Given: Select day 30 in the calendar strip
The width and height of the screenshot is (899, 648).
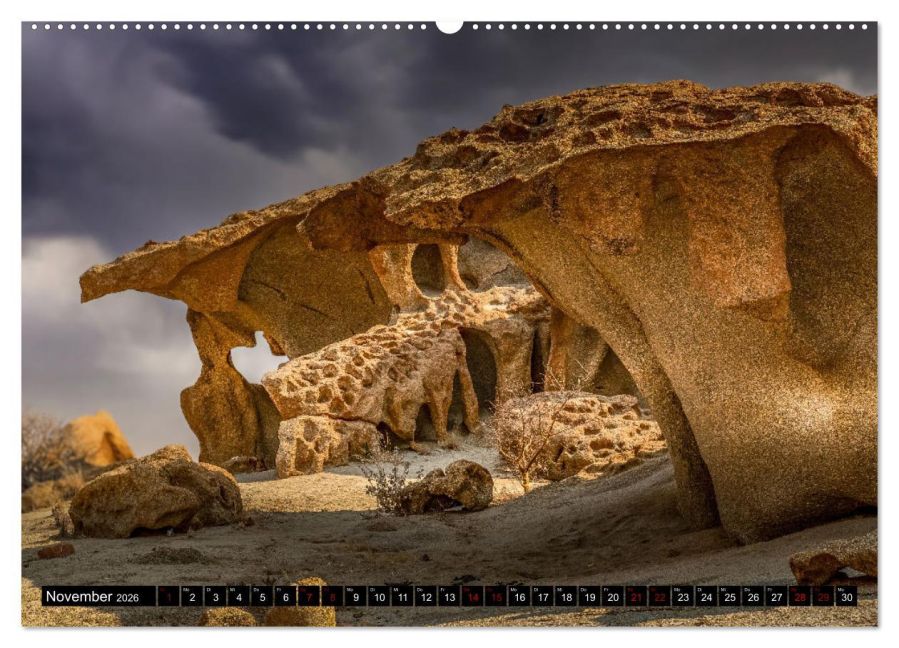Looking at the screenshot, I should [846, 597].
